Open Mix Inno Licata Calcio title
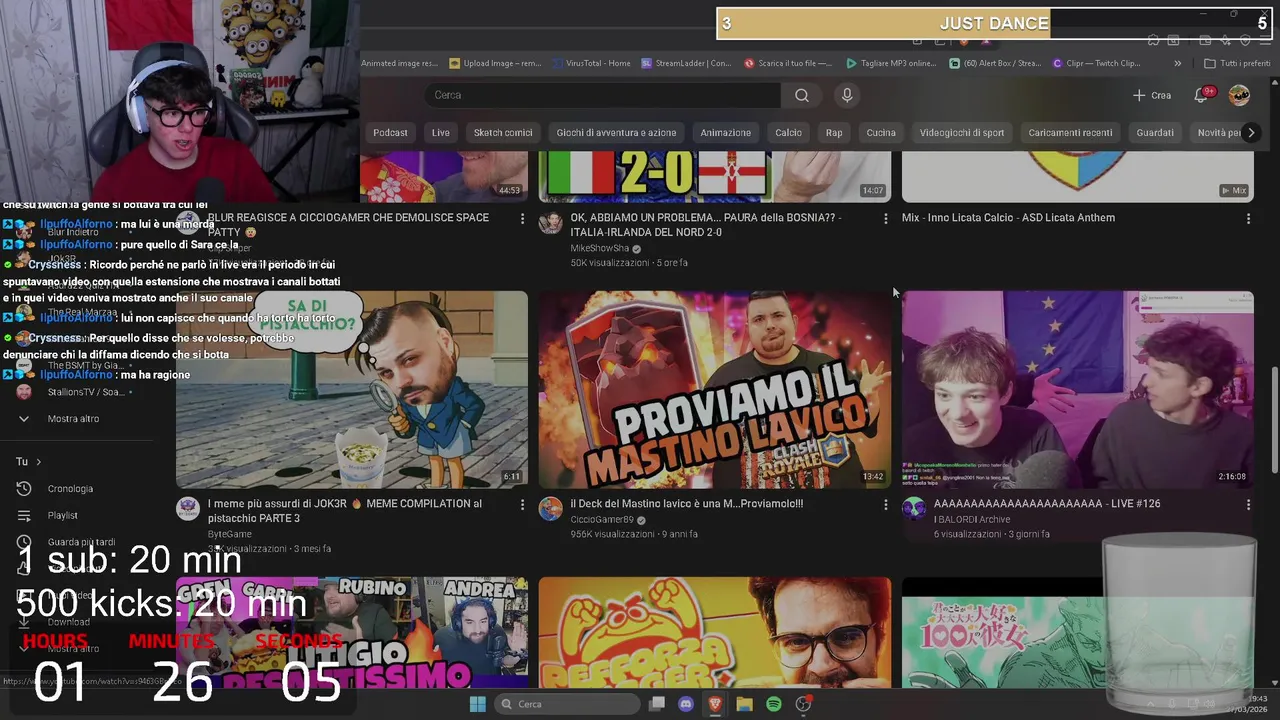Screen dimensions: 1280x720 1008,217
